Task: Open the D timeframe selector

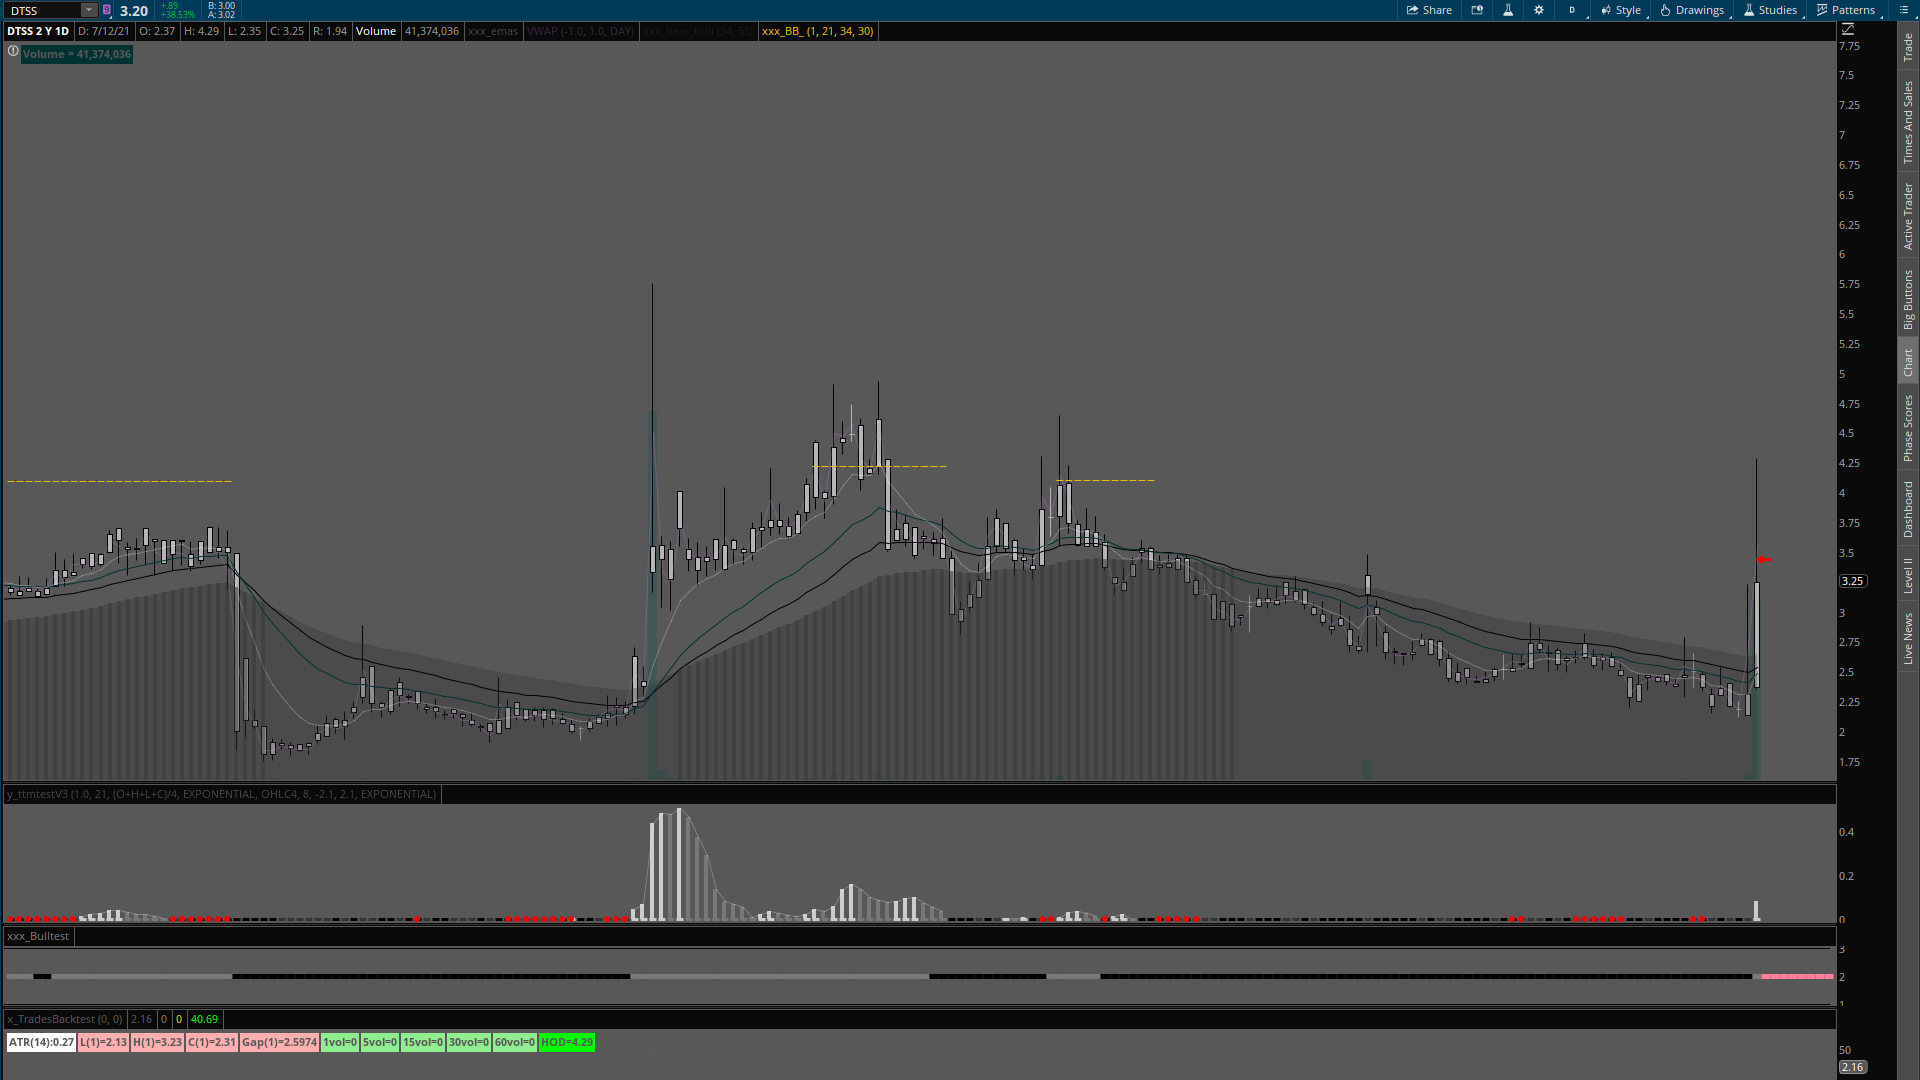Action: pos(1572,10)
